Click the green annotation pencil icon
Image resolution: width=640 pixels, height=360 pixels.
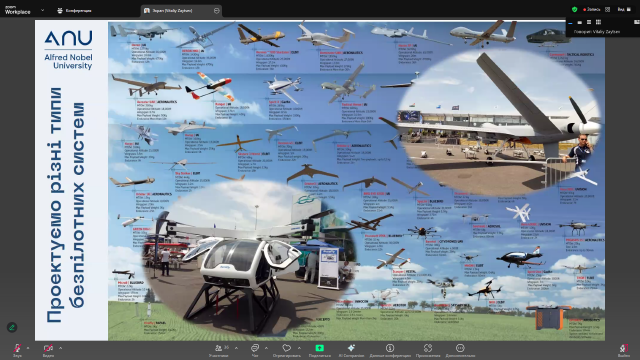point(12,327)
